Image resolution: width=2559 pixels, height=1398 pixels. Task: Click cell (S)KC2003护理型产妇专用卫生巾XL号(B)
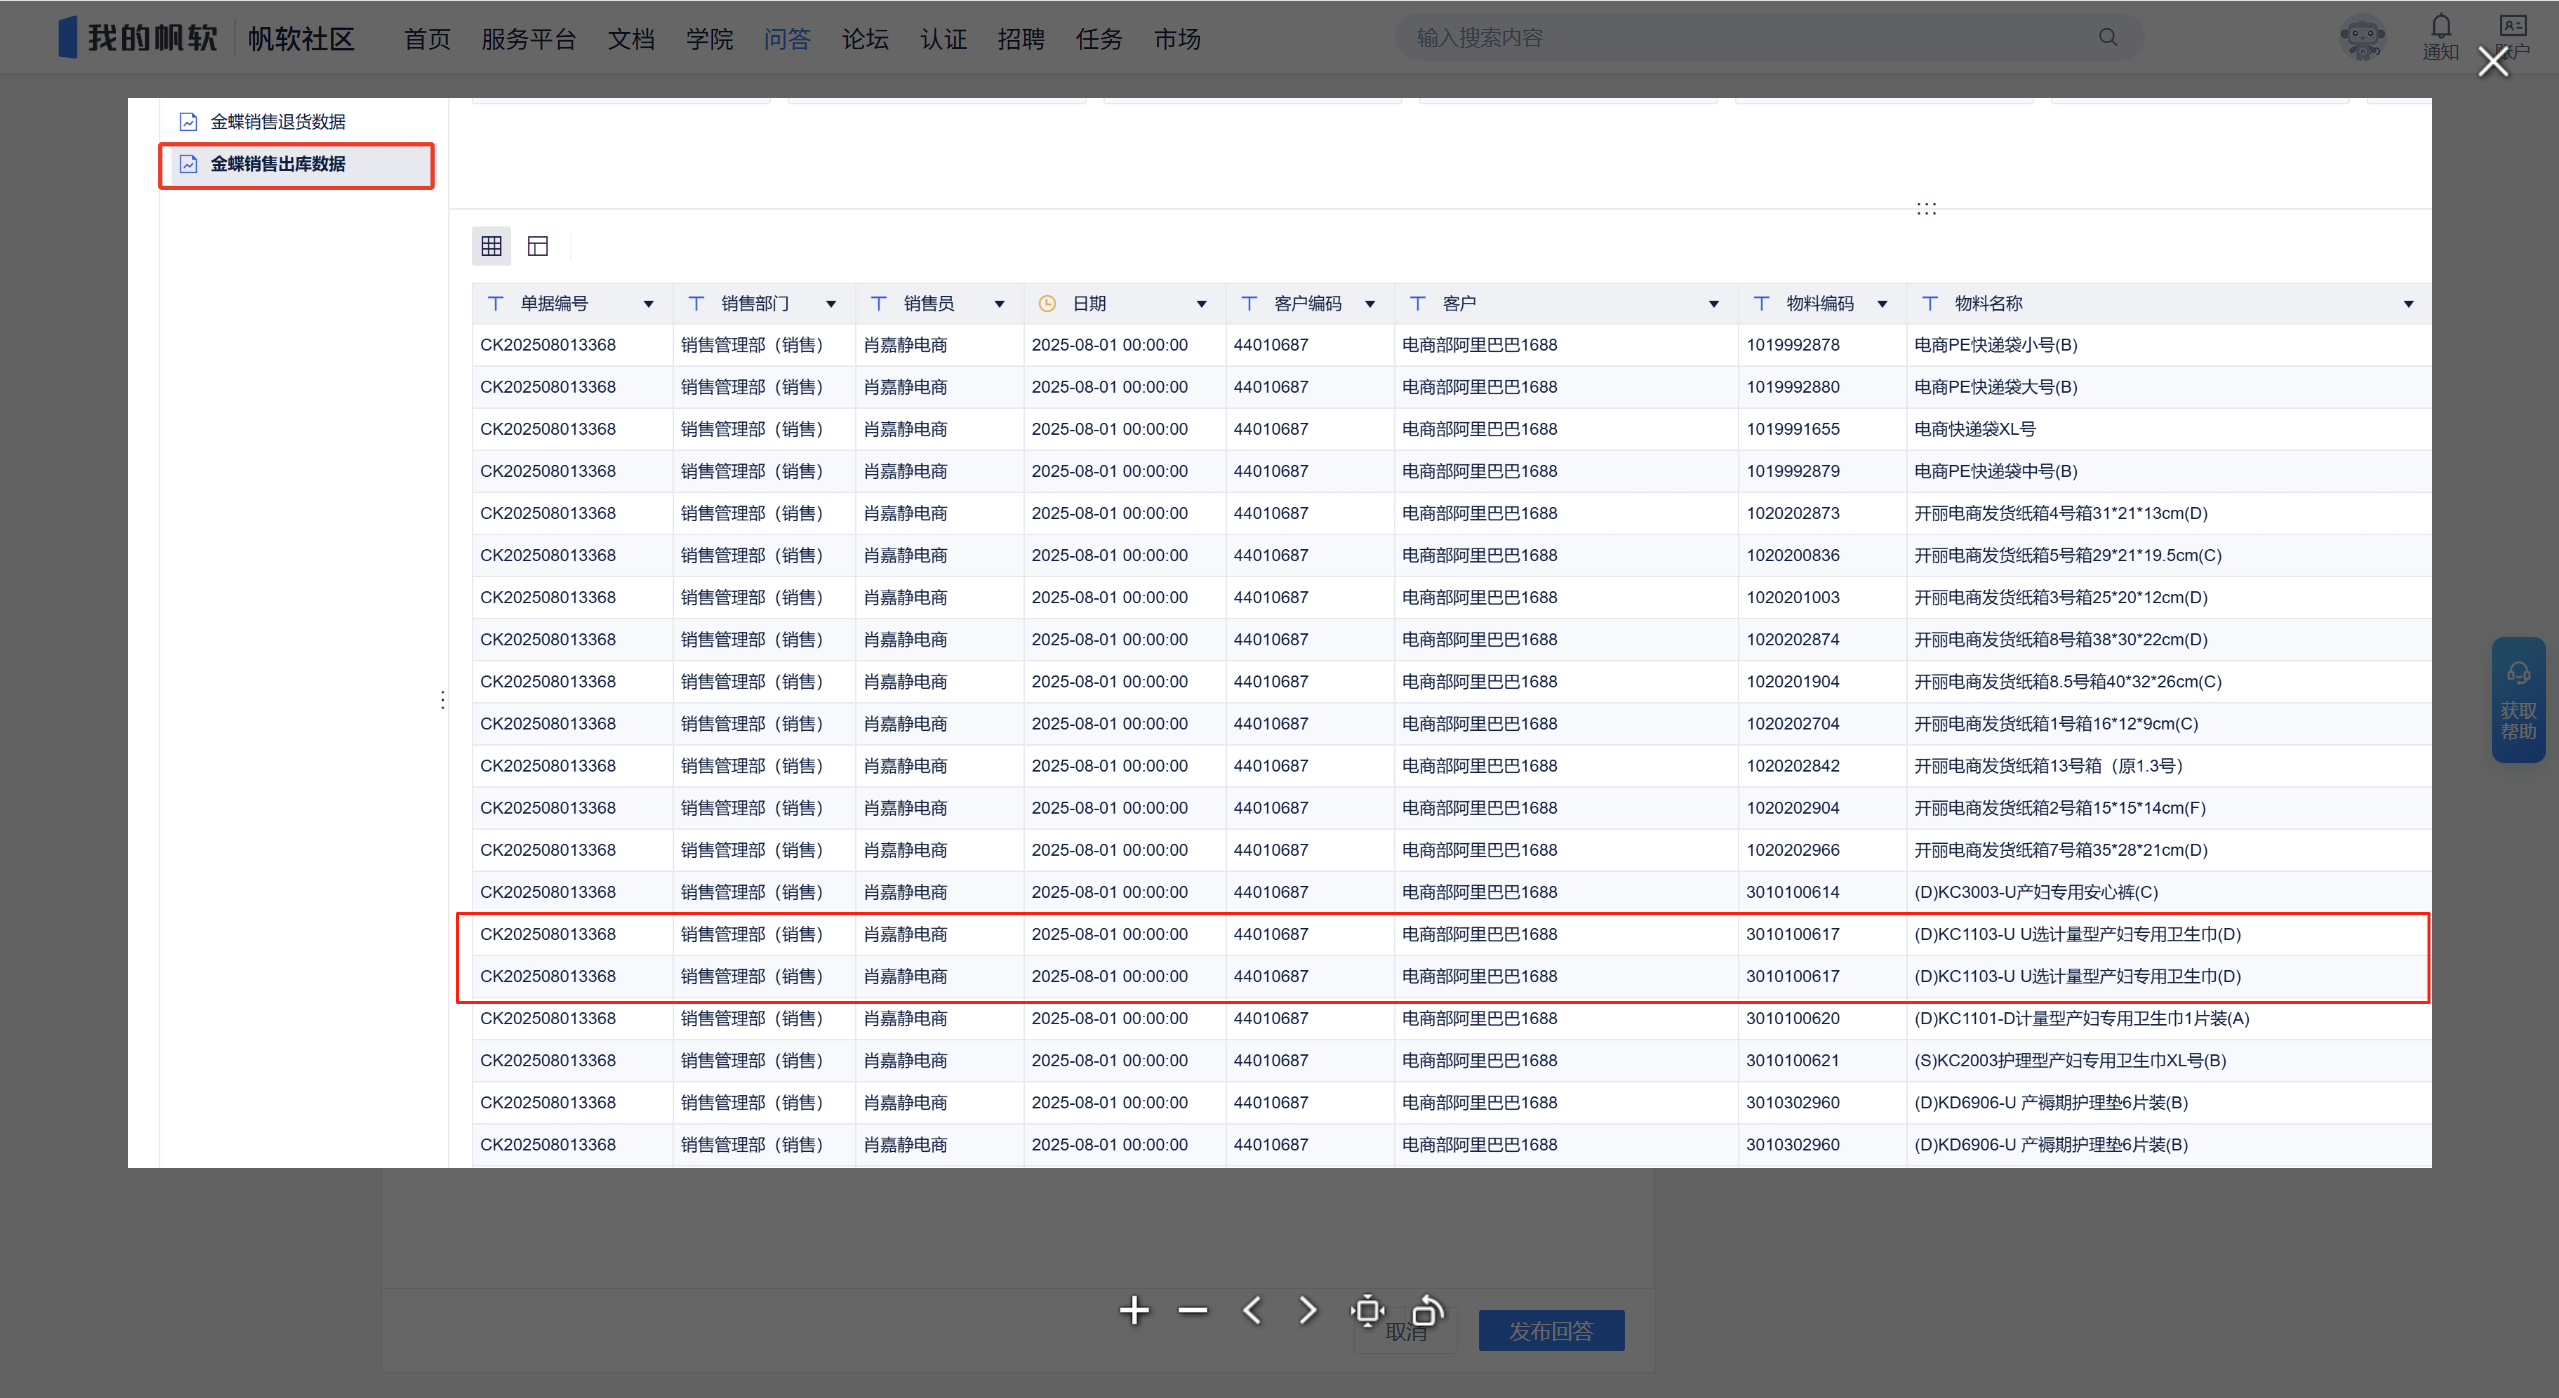pos(2069,1060)
